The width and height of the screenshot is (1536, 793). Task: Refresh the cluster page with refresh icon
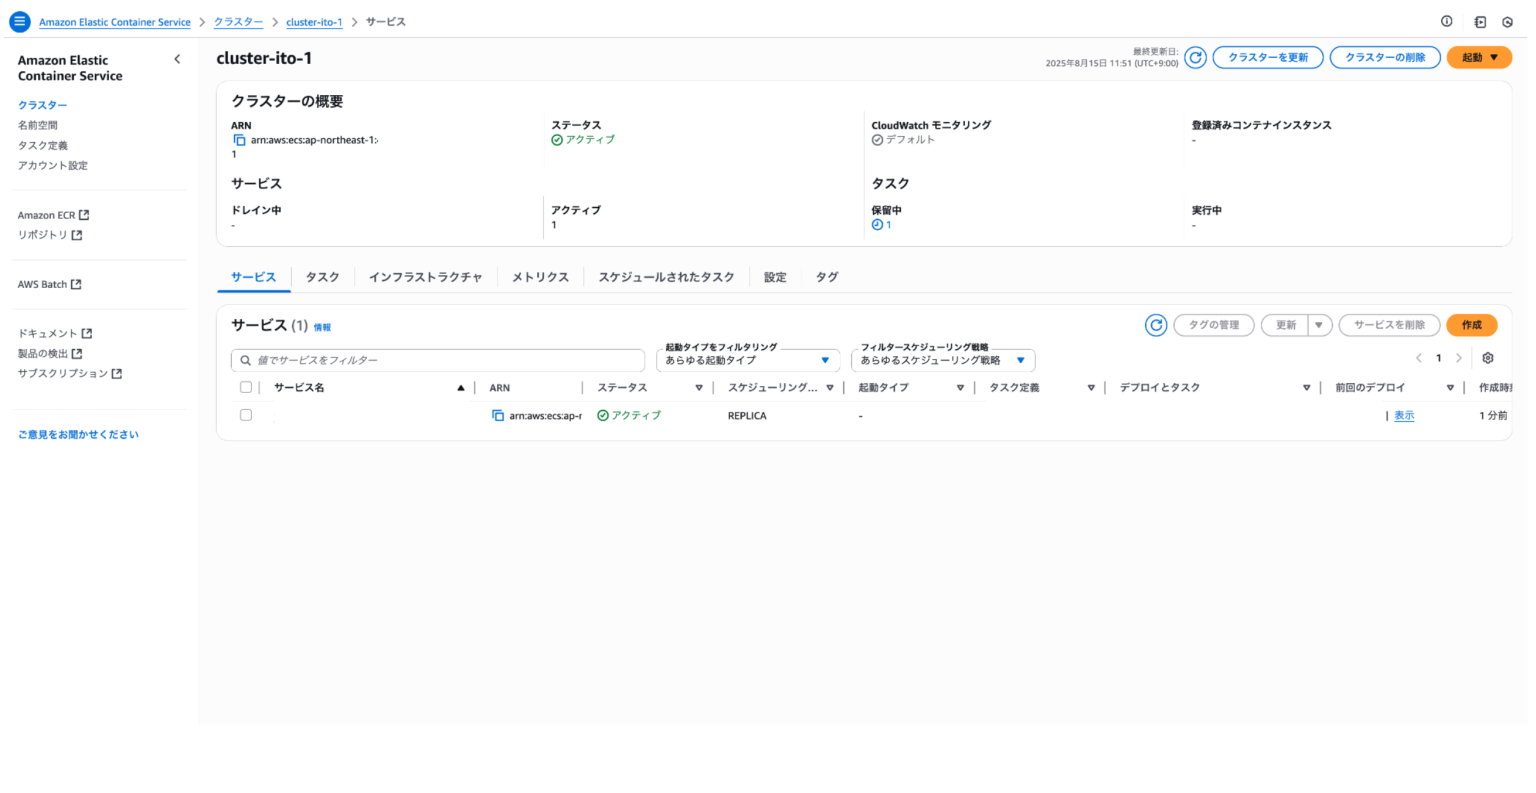(x=1196, y=57)
